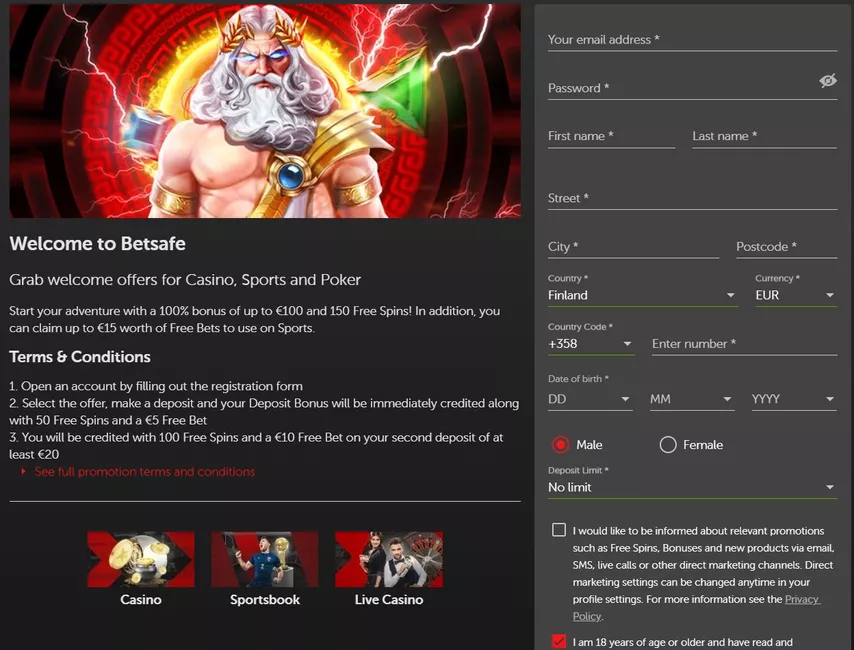Image resolution: width=854 pixels, height=650 pixels.
Task: Click the Sportsbook text label
Action: pos(265,600)
